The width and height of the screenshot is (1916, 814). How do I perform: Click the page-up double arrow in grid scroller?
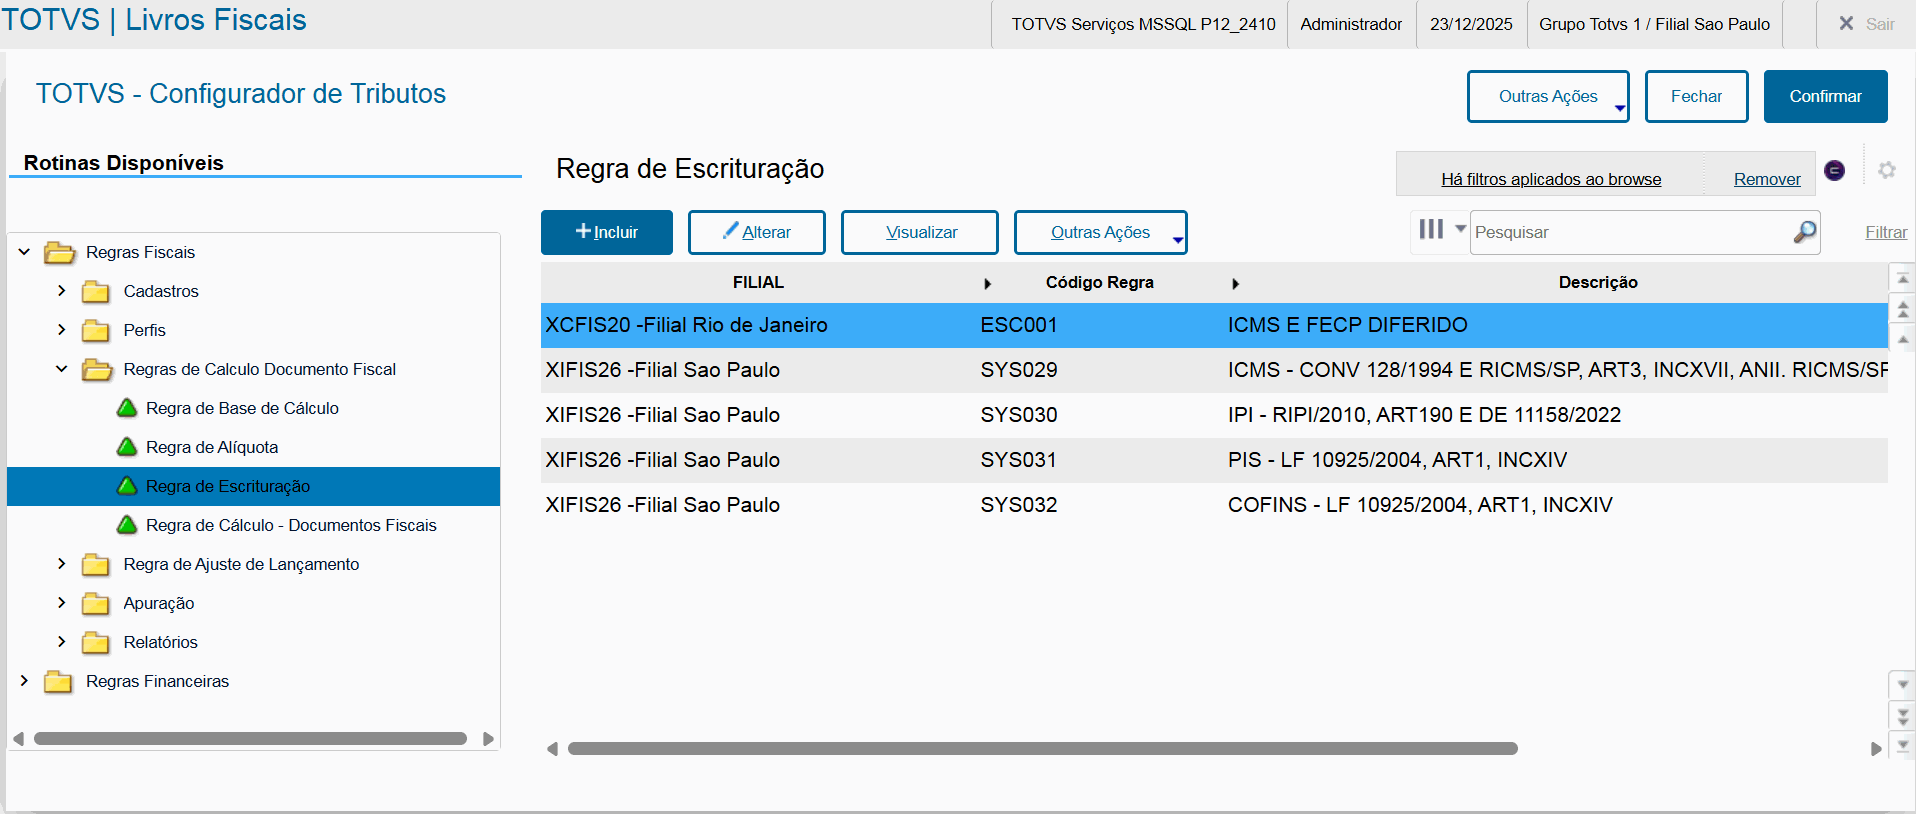pyautogui.click(x=1903, y=310)
